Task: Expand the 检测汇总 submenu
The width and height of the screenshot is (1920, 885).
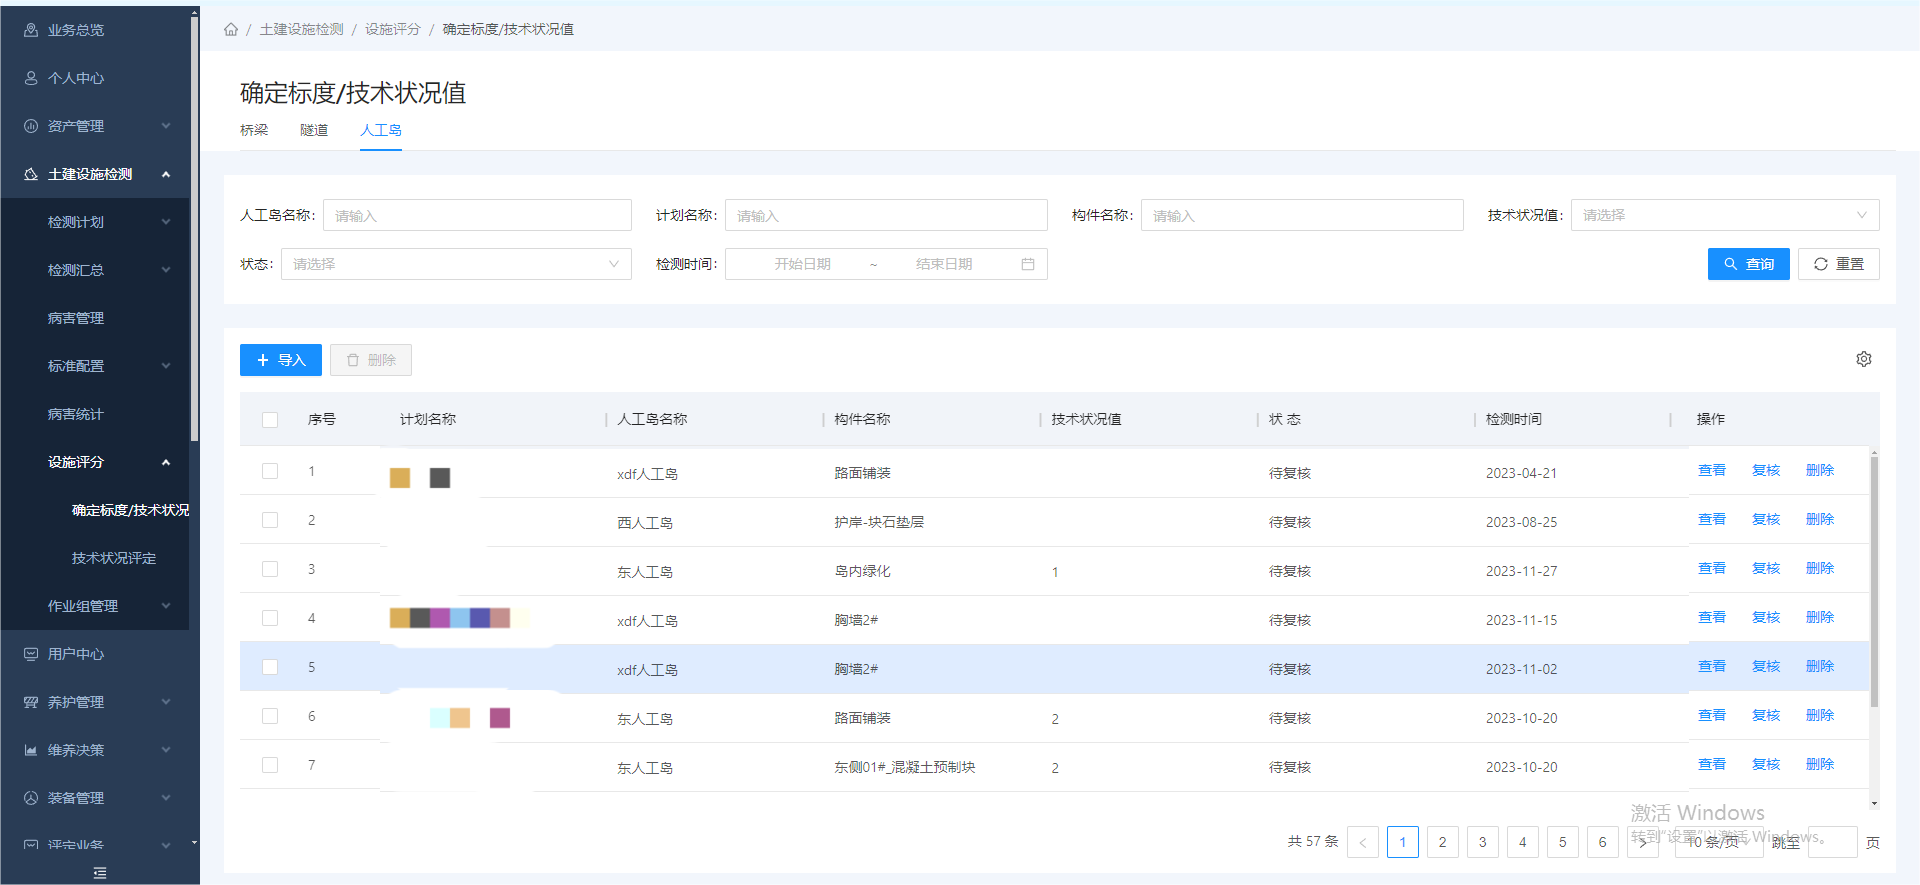Action: tap(166, 270)
